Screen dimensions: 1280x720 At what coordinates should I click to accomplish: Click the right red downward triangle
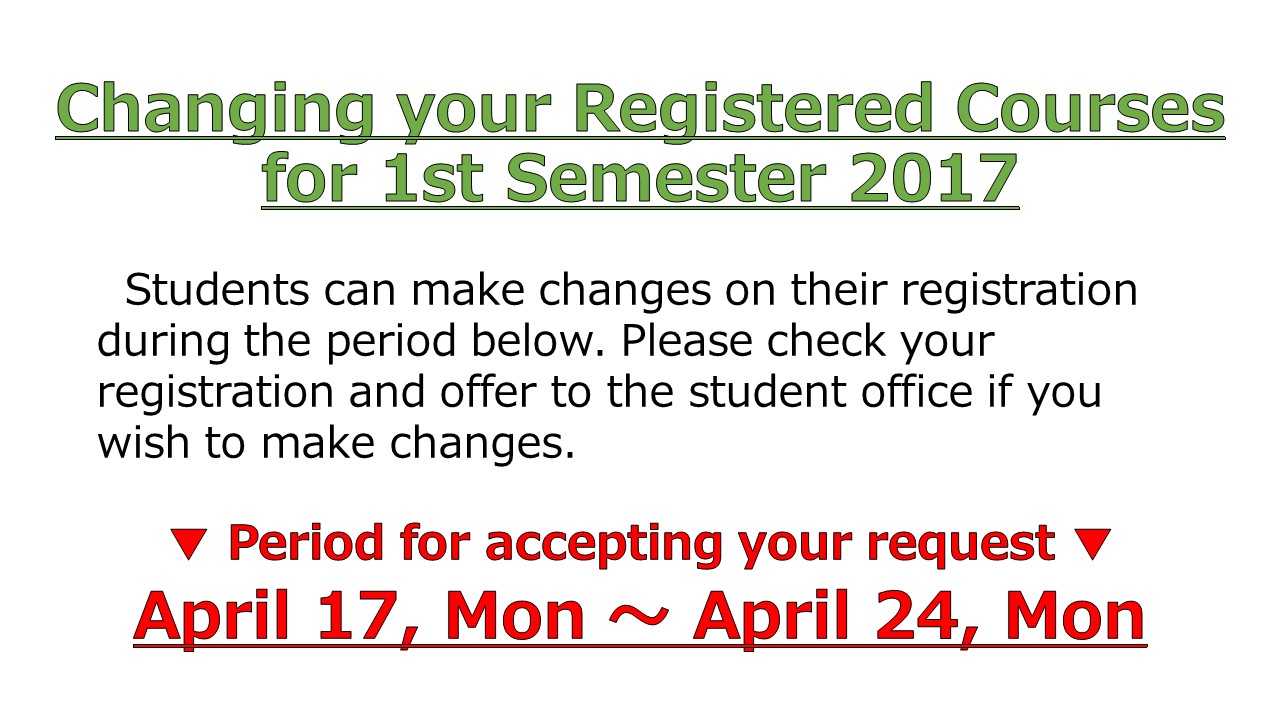click(x=1092, y=544)
